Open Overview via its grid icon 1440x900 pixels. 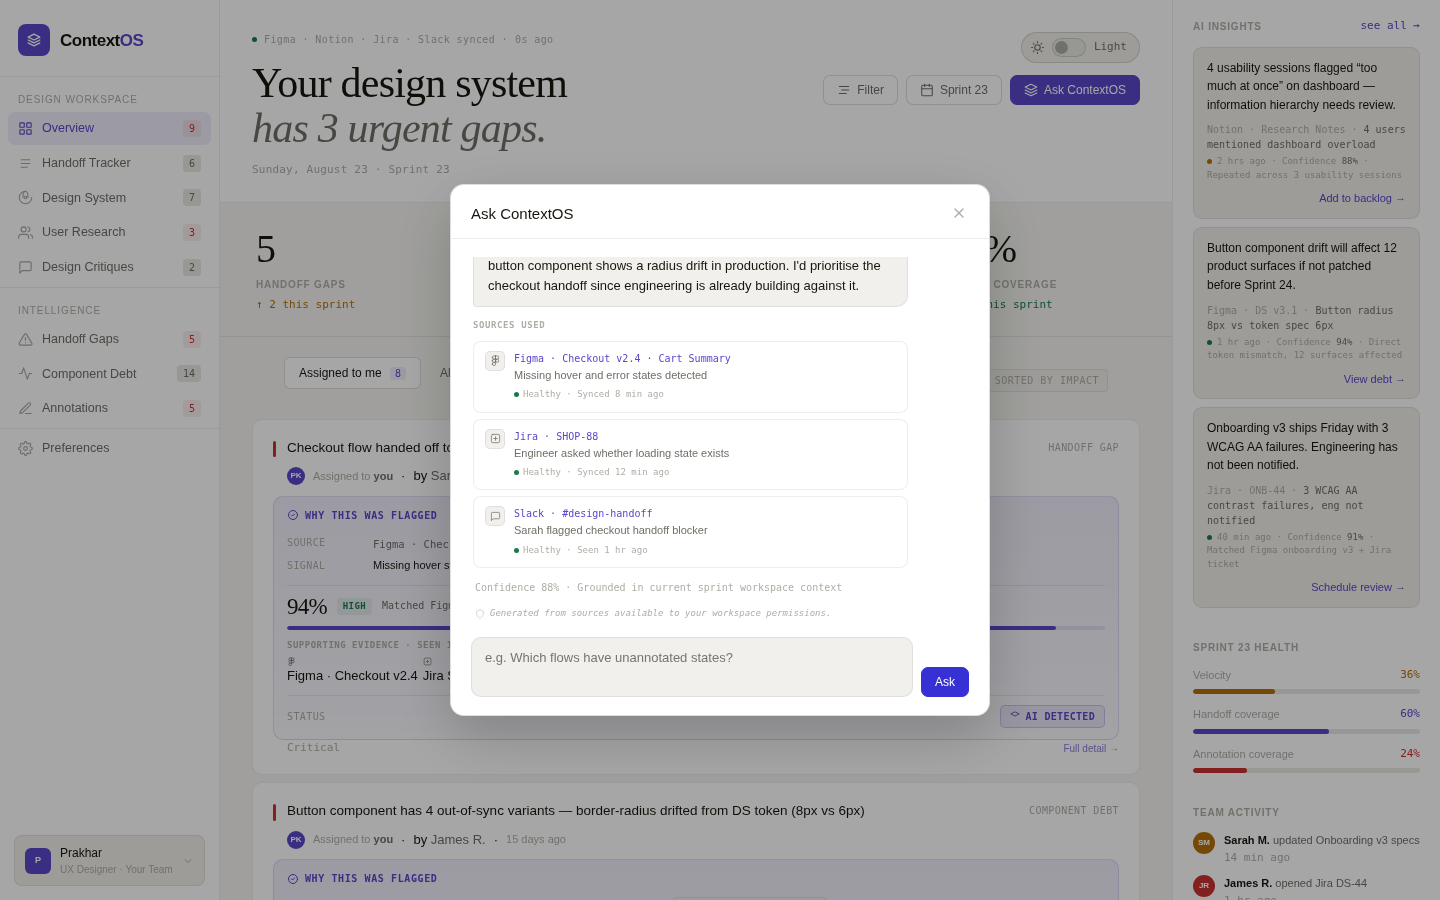[25, 128]
